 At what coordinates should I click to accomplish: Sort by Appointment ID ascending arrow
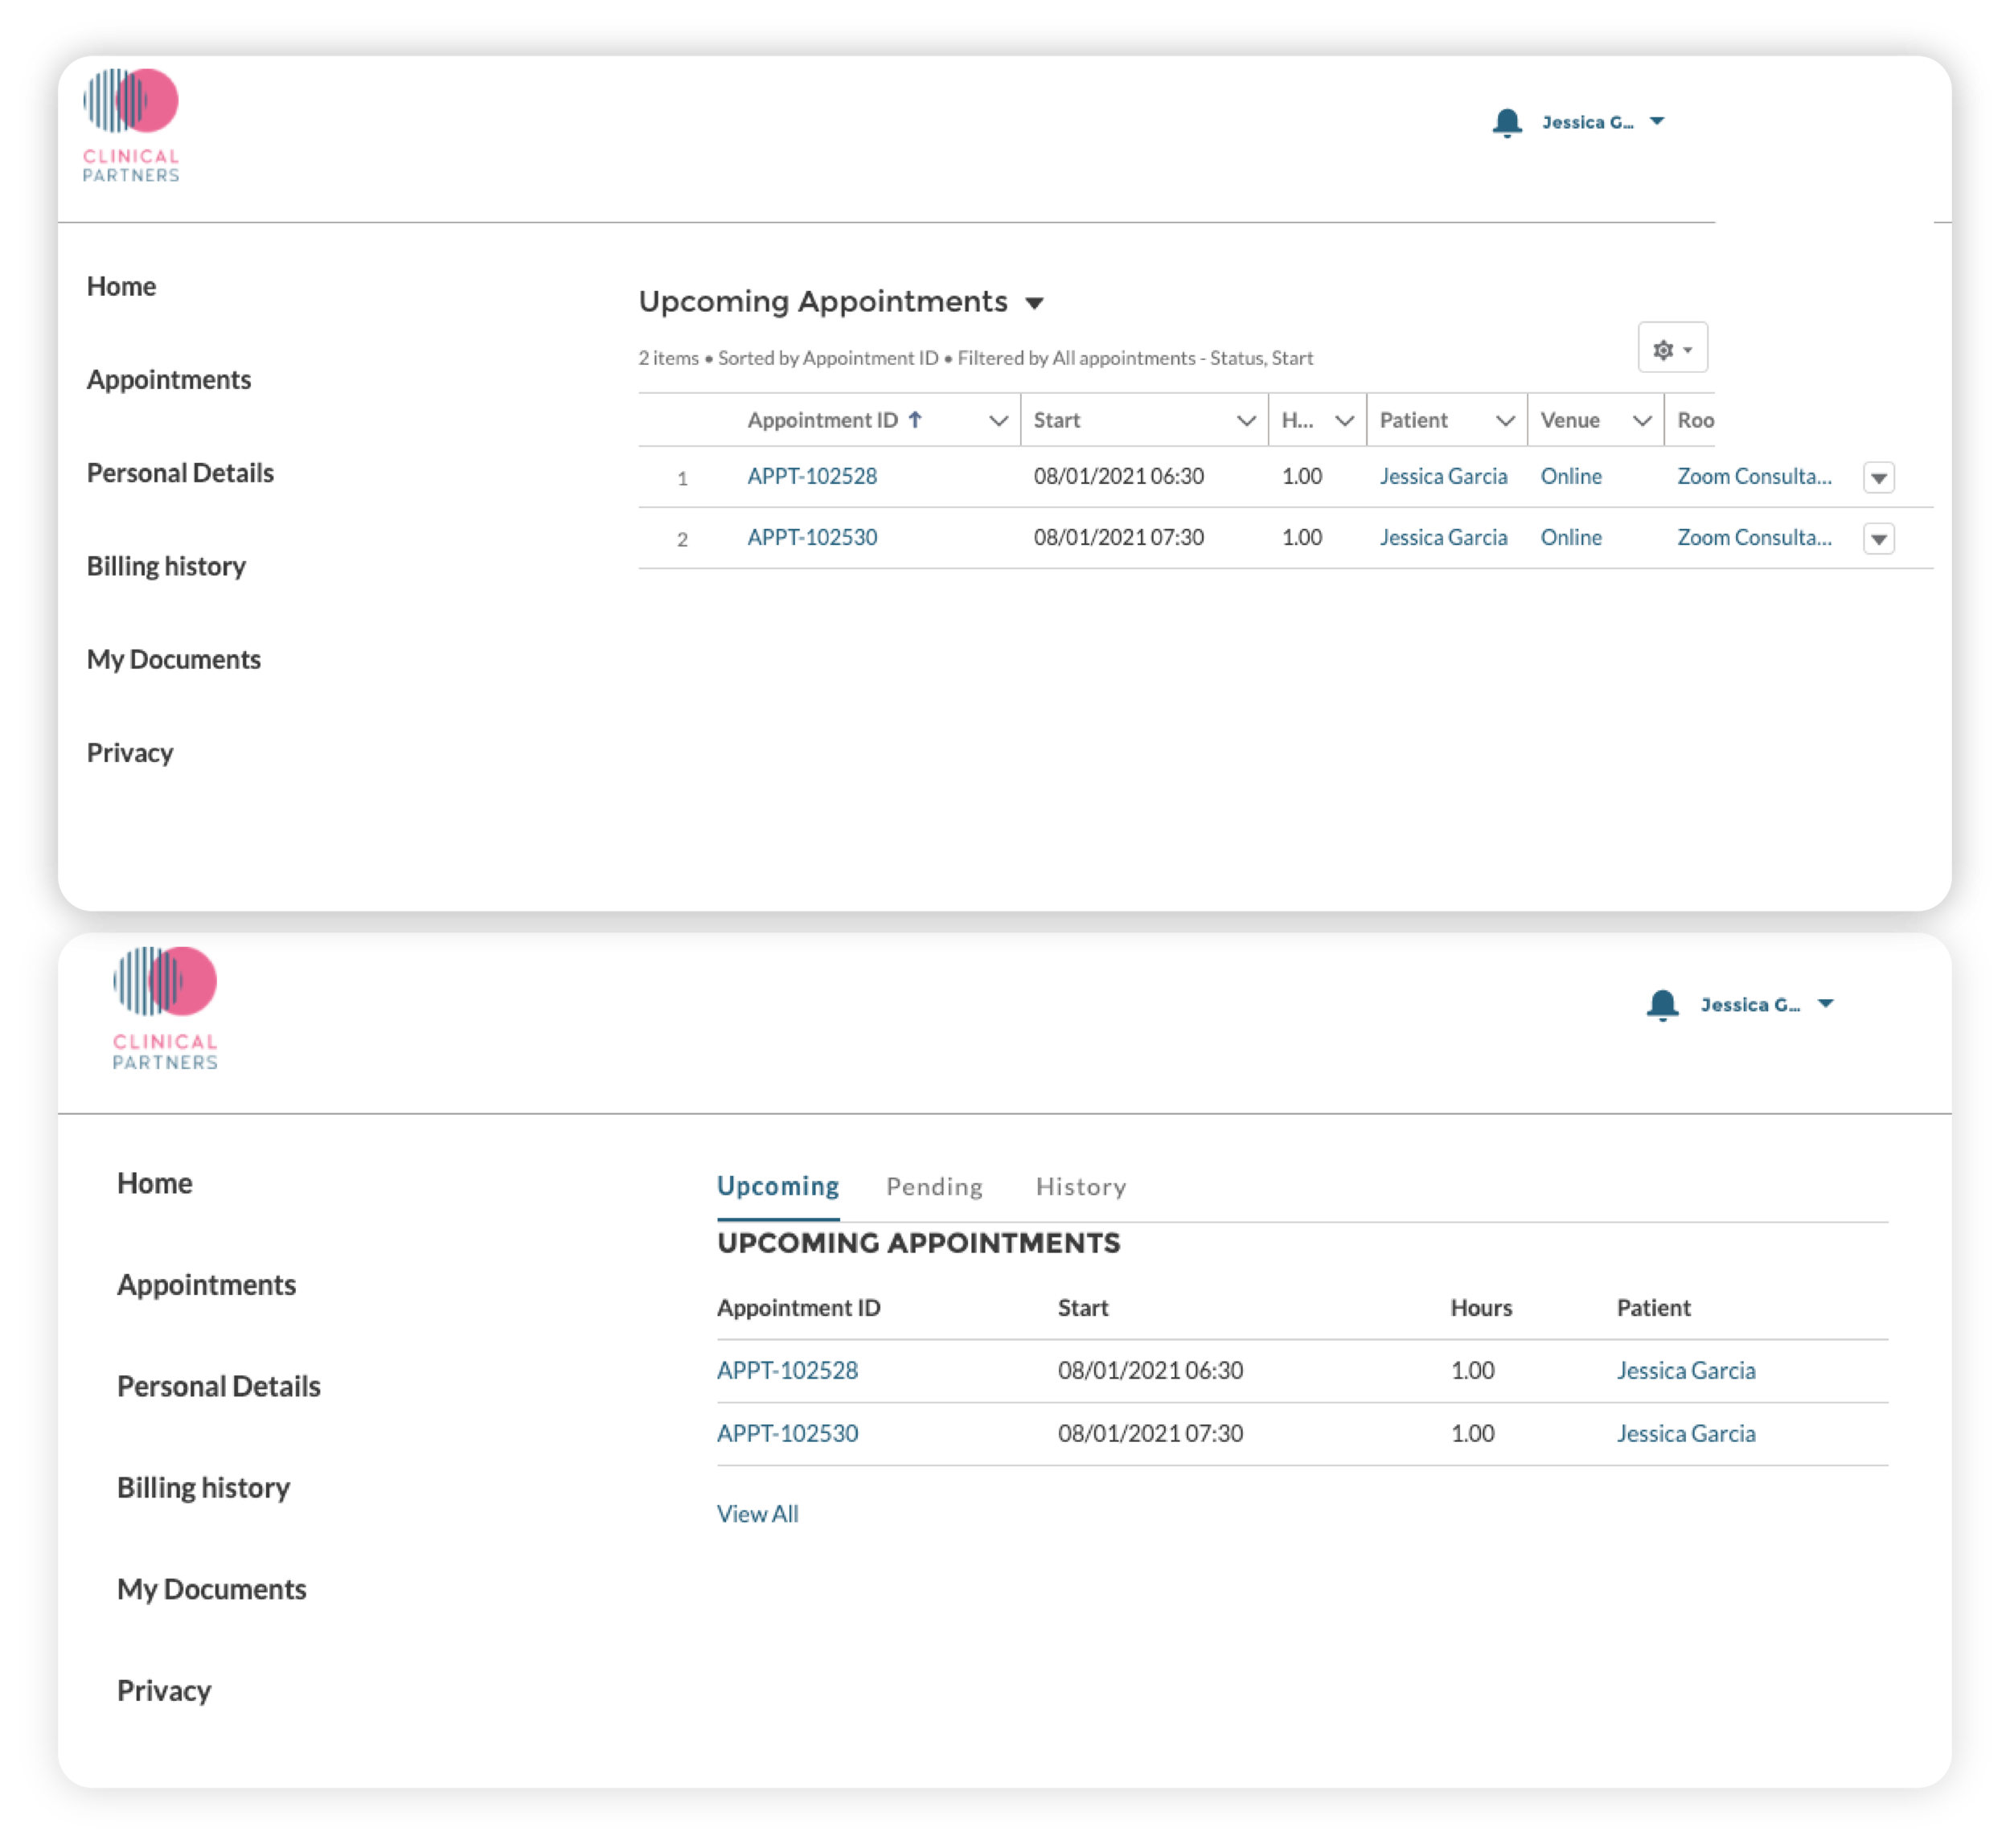tap(915, 420)
